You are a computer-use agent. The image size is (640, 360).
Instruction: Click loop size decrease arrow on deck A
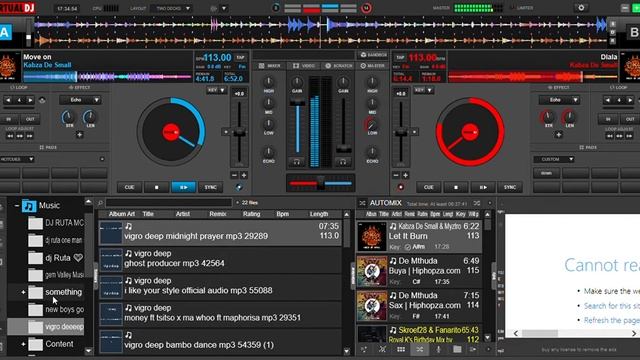pyautogui.click(x=8, y=100)
